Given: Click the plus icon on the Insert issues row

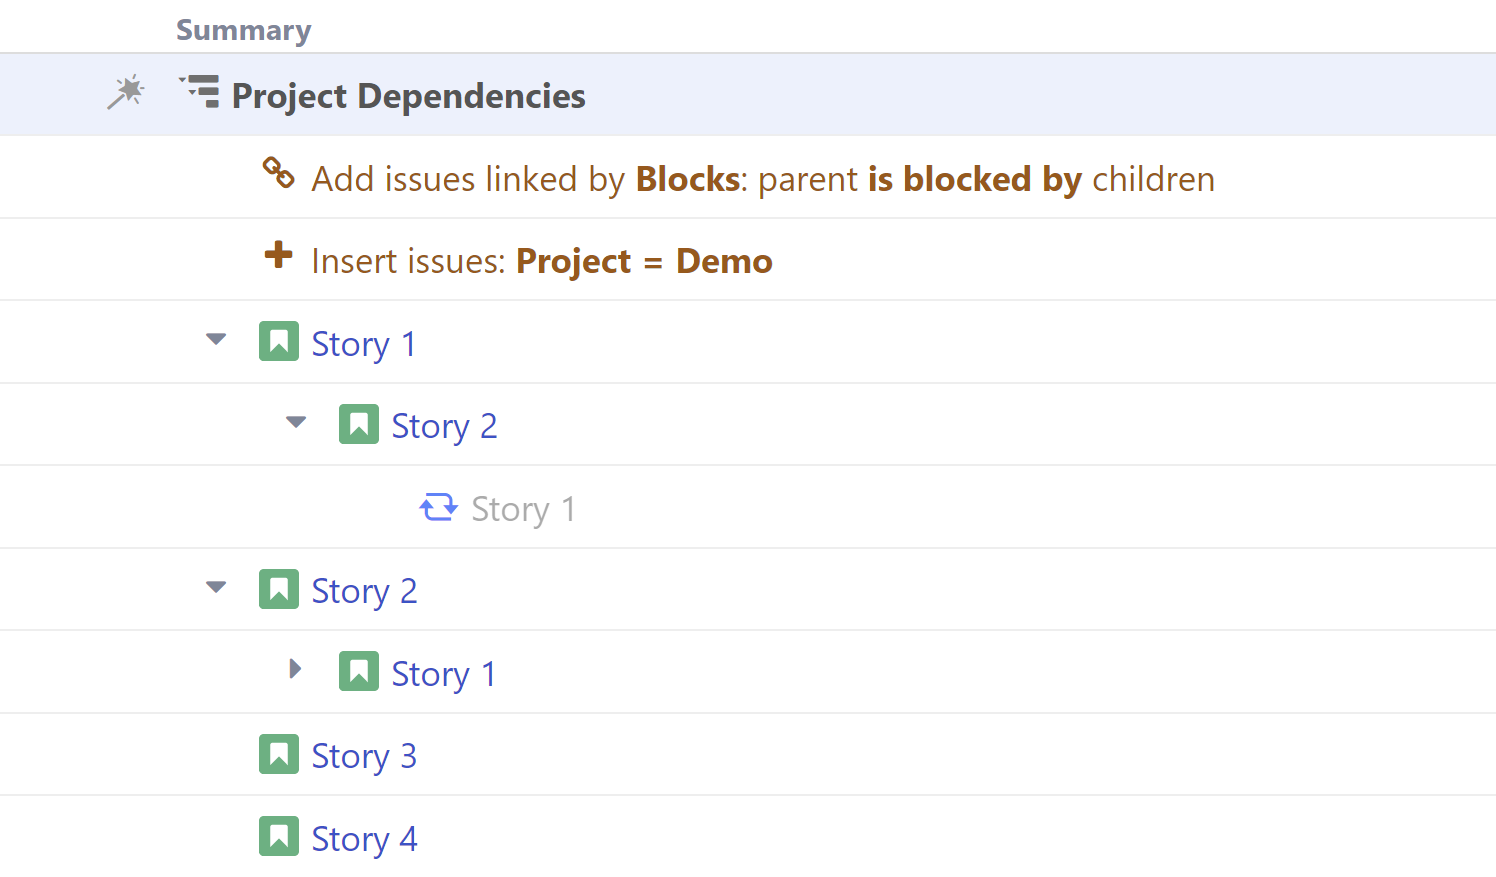Looking at the screenshot, I should pos(277,256).
